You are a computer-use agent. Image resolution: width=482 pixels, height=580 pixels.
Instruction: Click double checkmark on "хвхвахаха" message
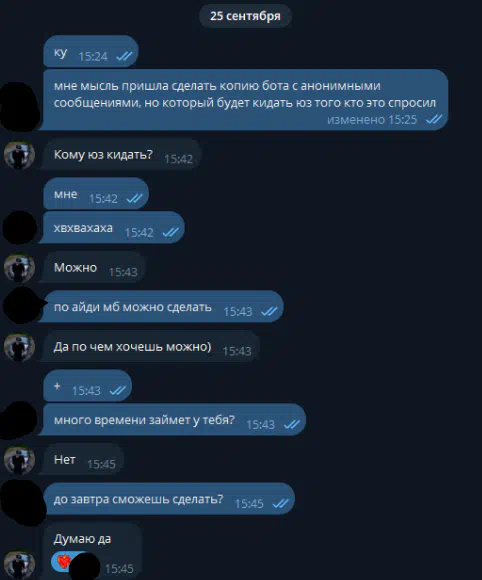click(x=171, y=232)
